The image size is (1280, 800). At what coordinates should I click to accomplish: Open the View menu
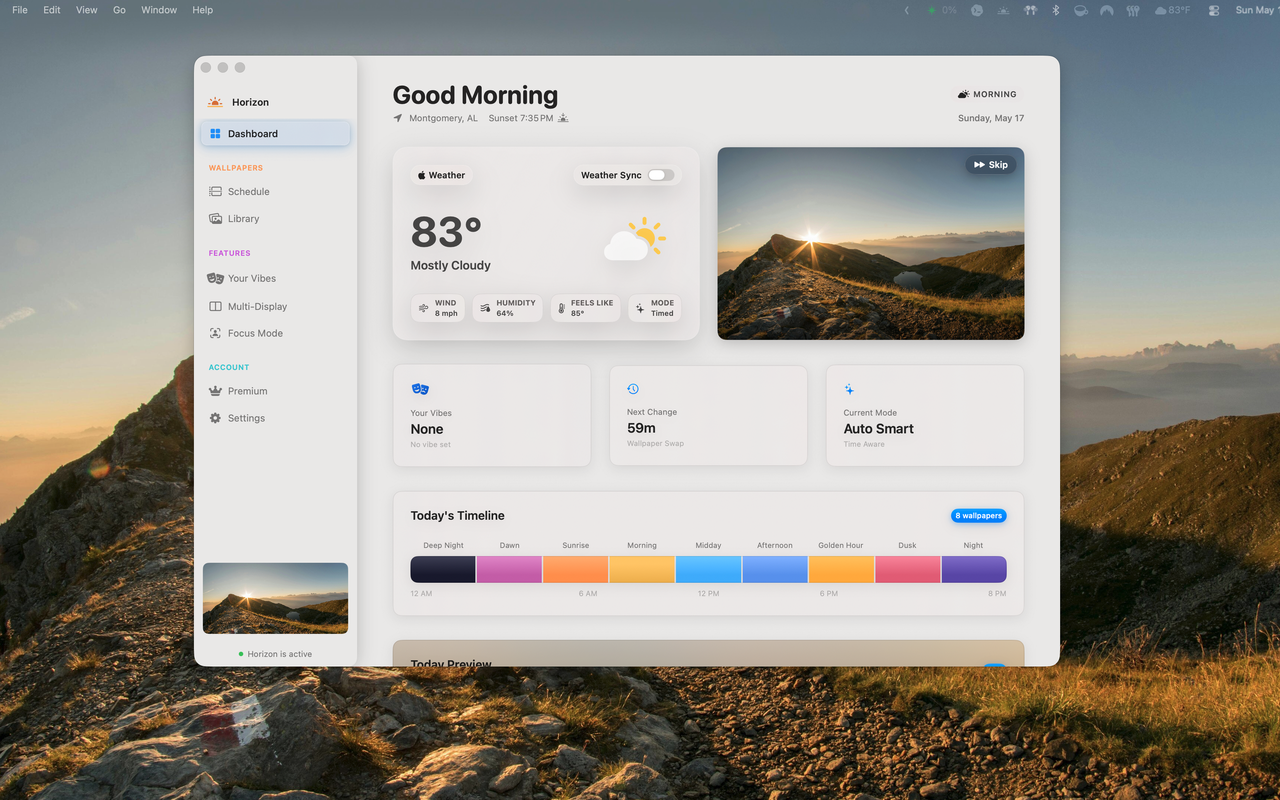[x=87, y=10]
